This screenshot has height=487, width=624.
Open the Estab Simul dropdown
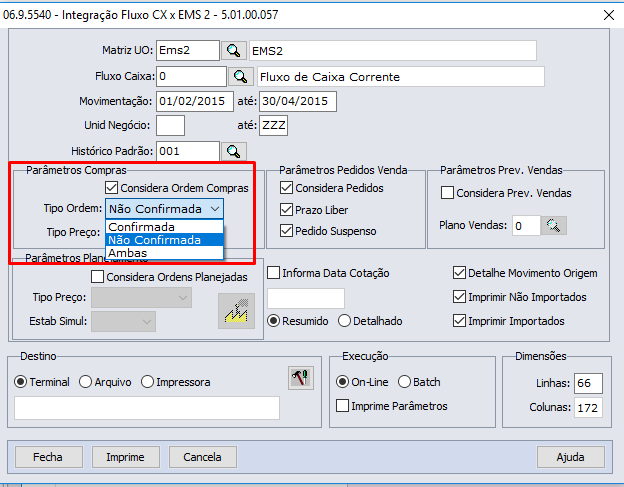tap(123, 321)
